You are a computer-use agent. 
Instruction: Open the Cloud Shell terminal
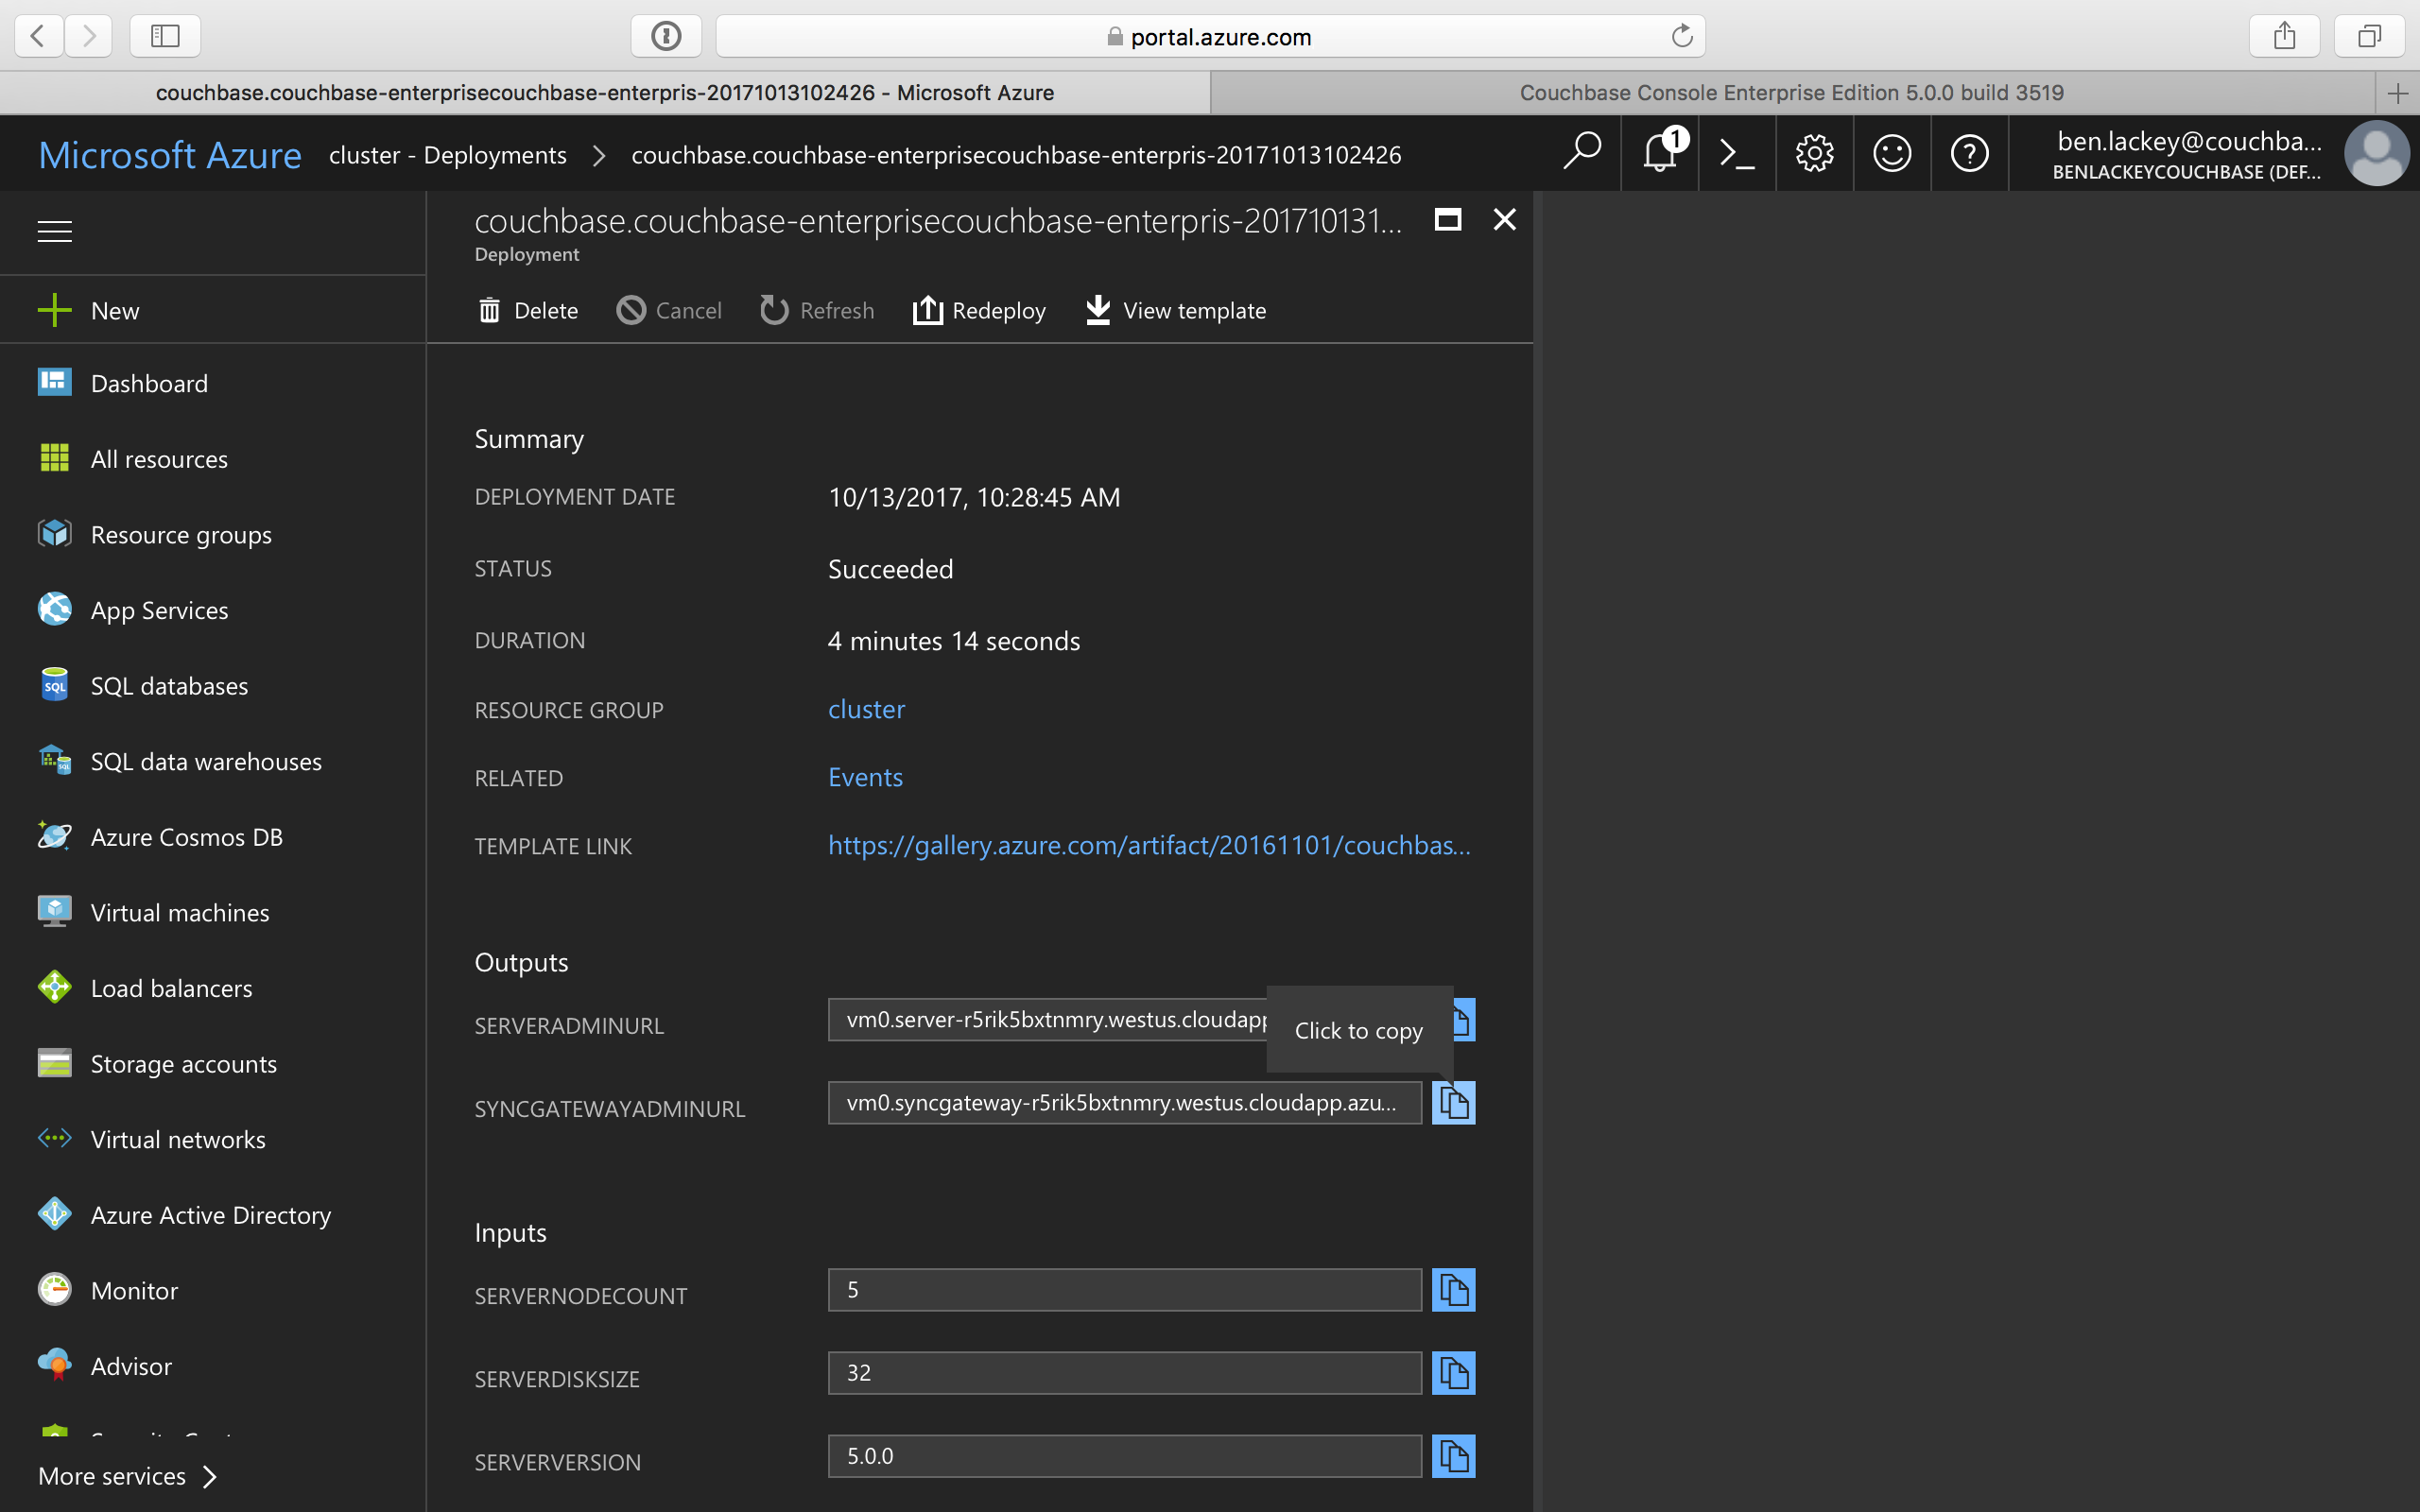point(1735,152)
